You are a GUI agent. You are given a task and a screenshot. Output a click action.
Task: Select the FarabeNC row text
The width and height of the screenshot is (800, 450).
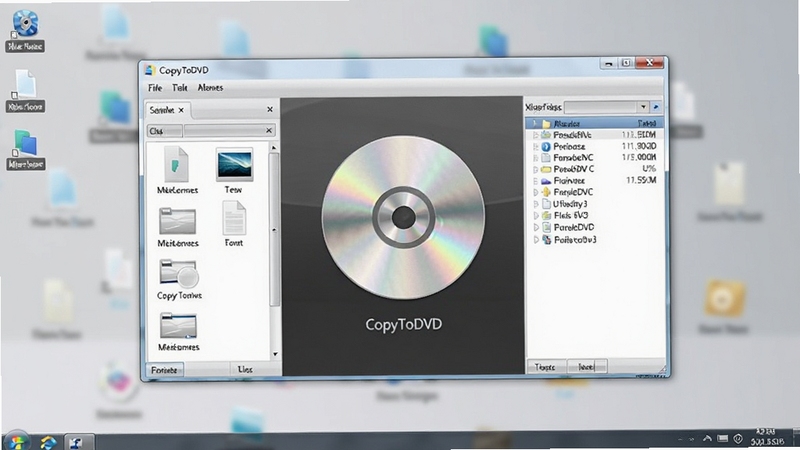(x=573, y=158)
